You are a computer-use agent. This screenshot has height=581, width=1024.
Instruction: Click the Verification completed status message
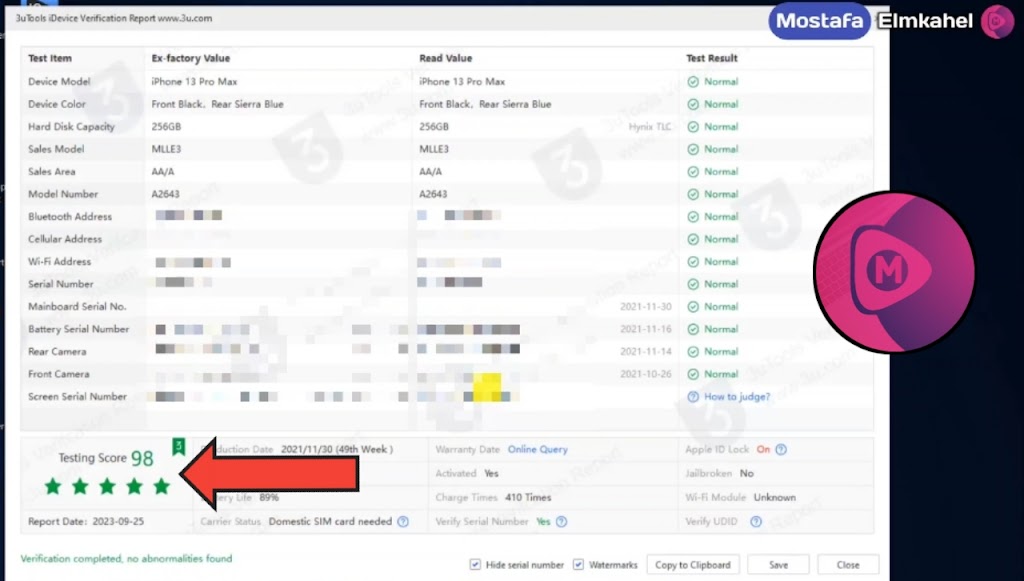pyautogui.click(x=126, y=559)
